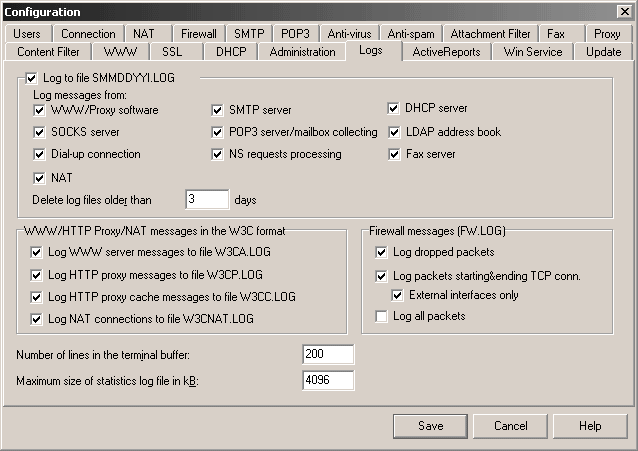The width and height of the screenshot is (638, 451).
Task: Switch to Content Filter tab
Action: [x=50, y=51]
